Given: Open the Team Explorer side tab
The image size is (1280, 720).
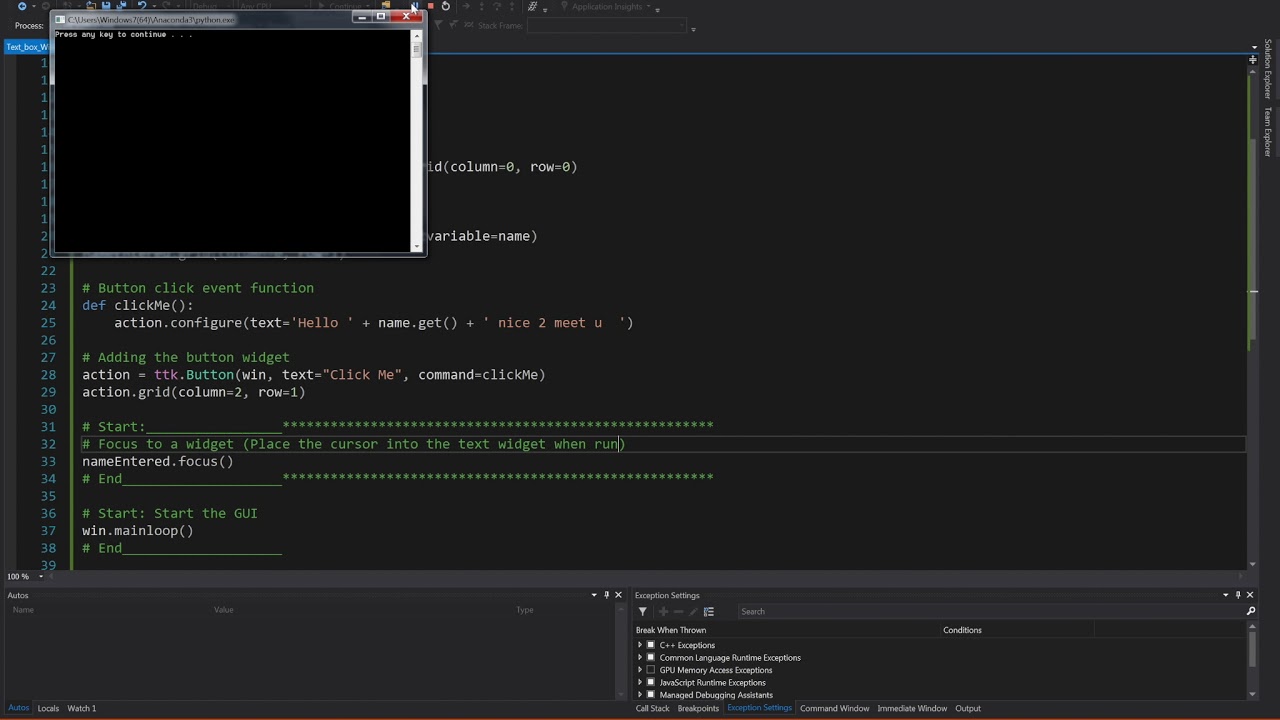Looking at the screenshot, I should click(1268, 131).
